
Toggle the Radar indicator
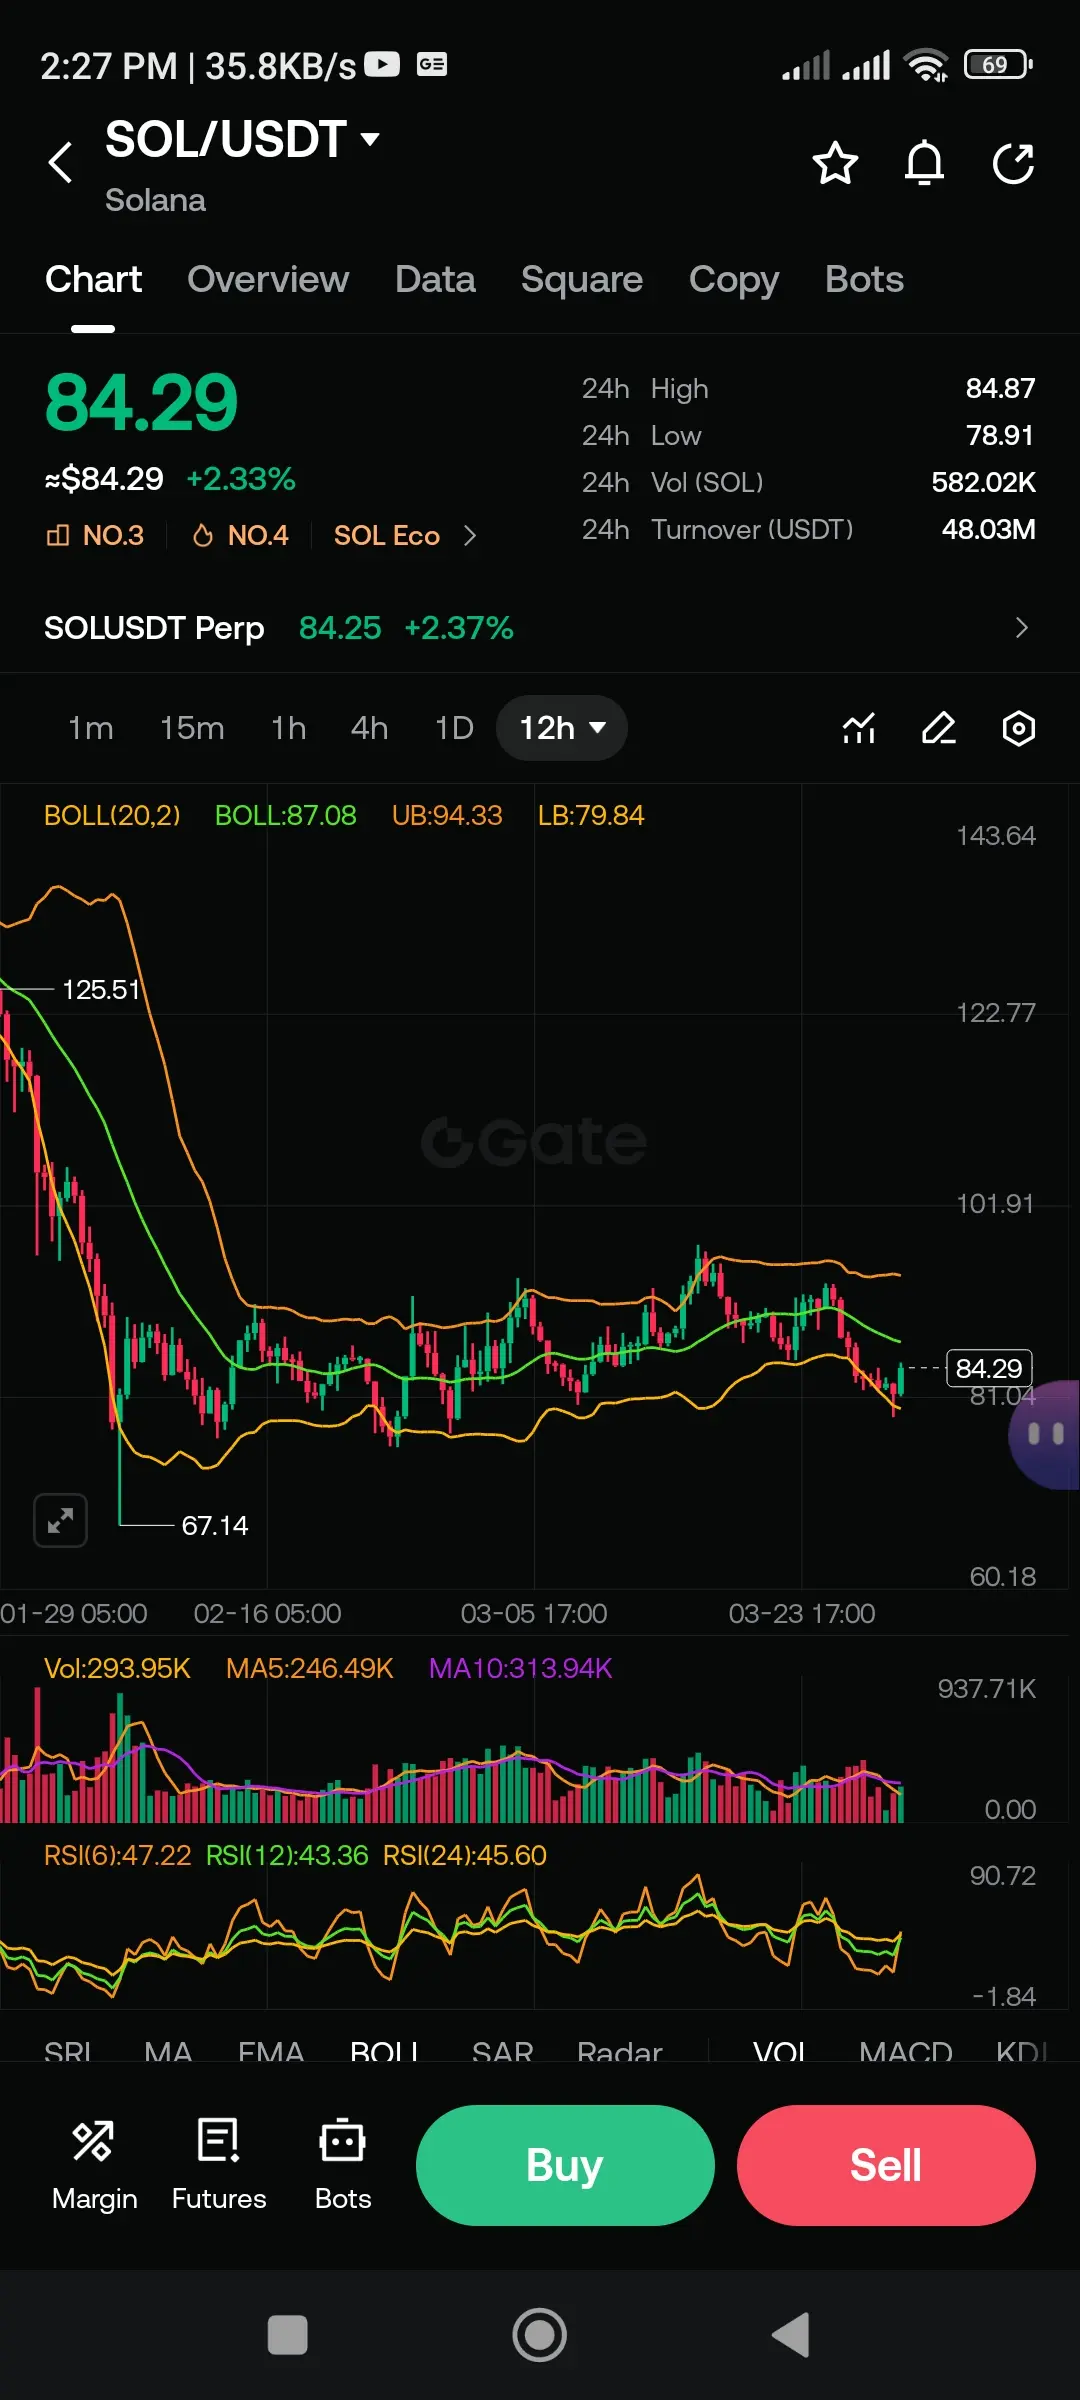(x=620, y=2052)
